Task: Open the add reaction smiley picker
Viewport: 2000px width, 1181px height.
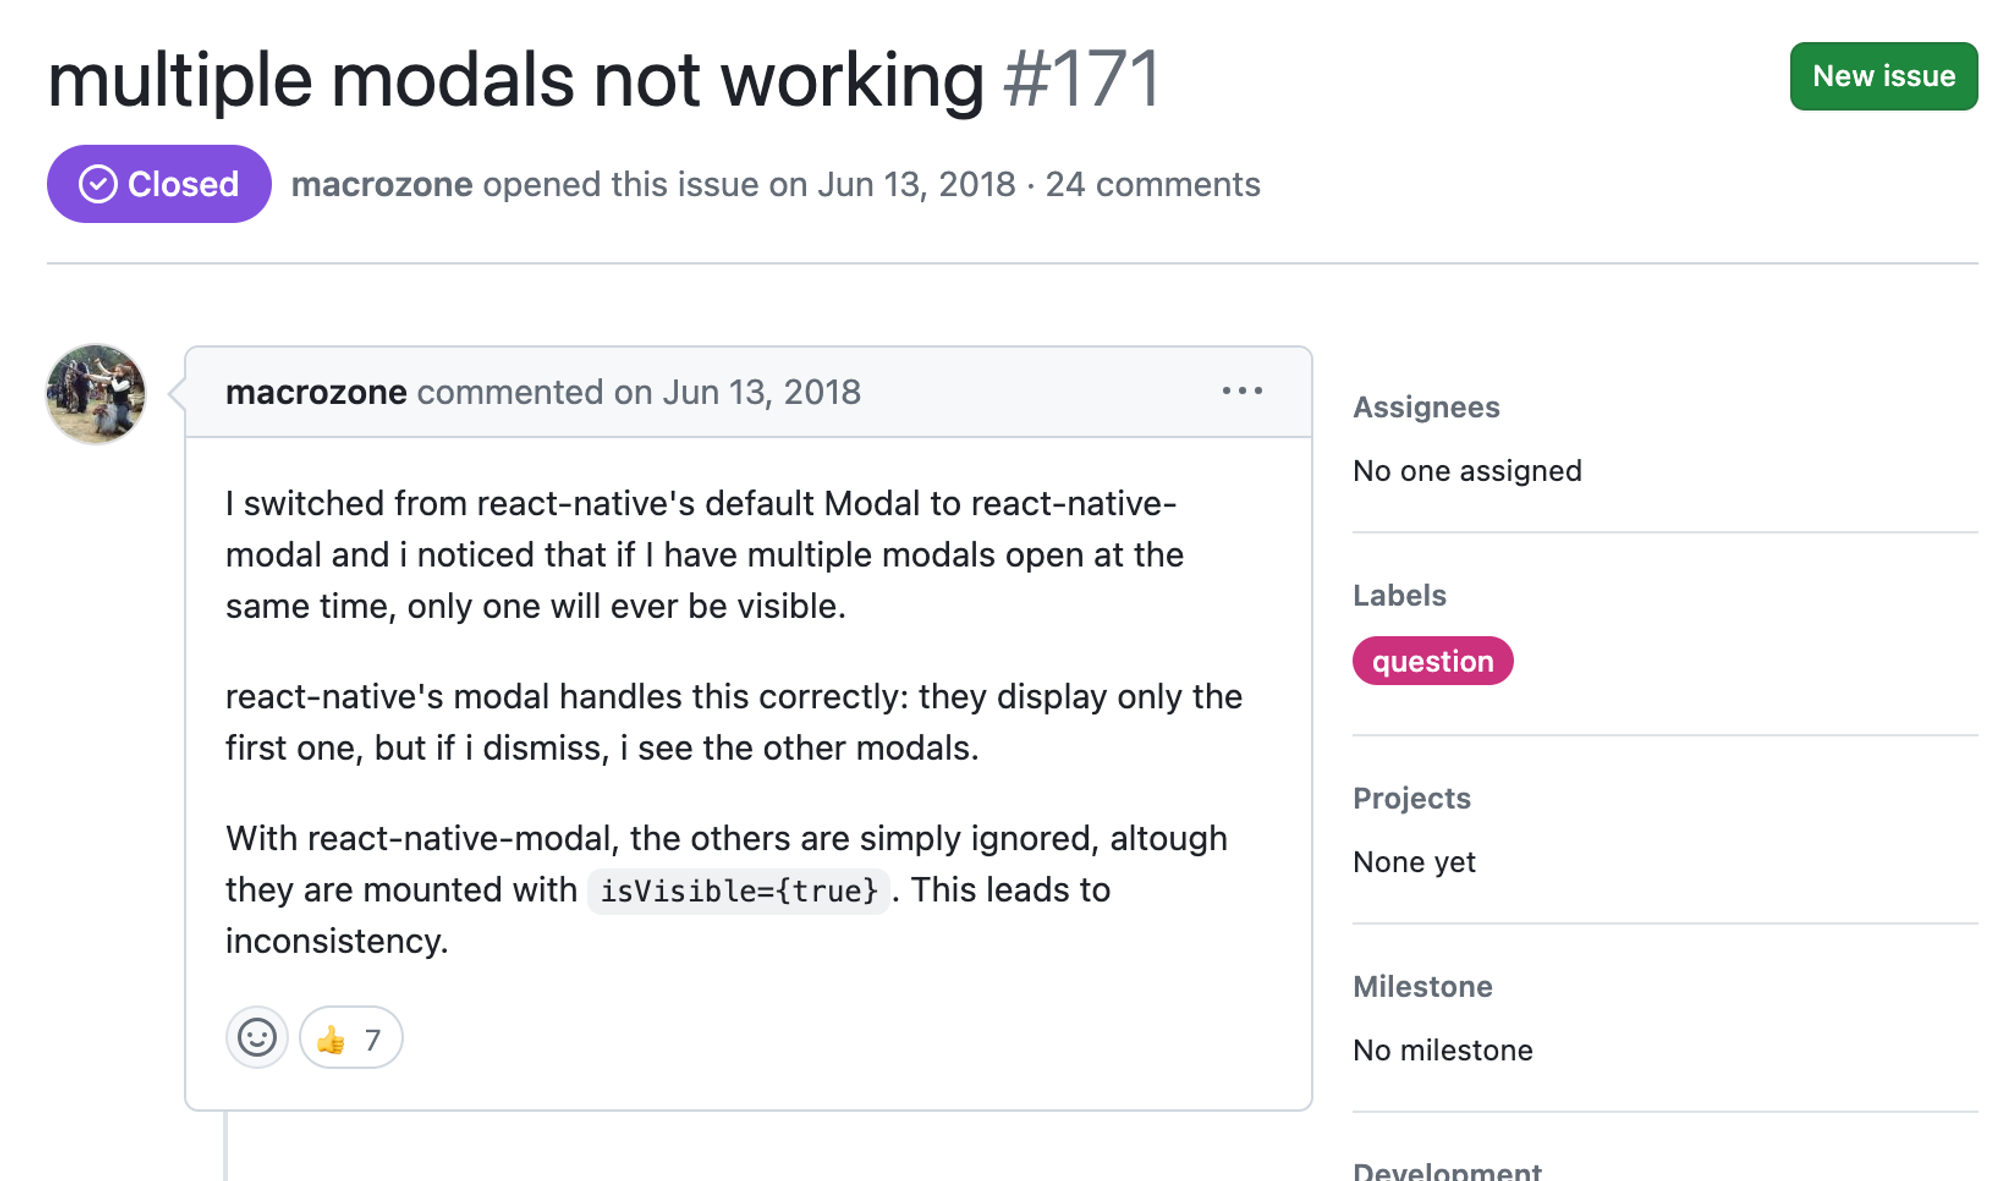Action: click(x=257, y=1037)
